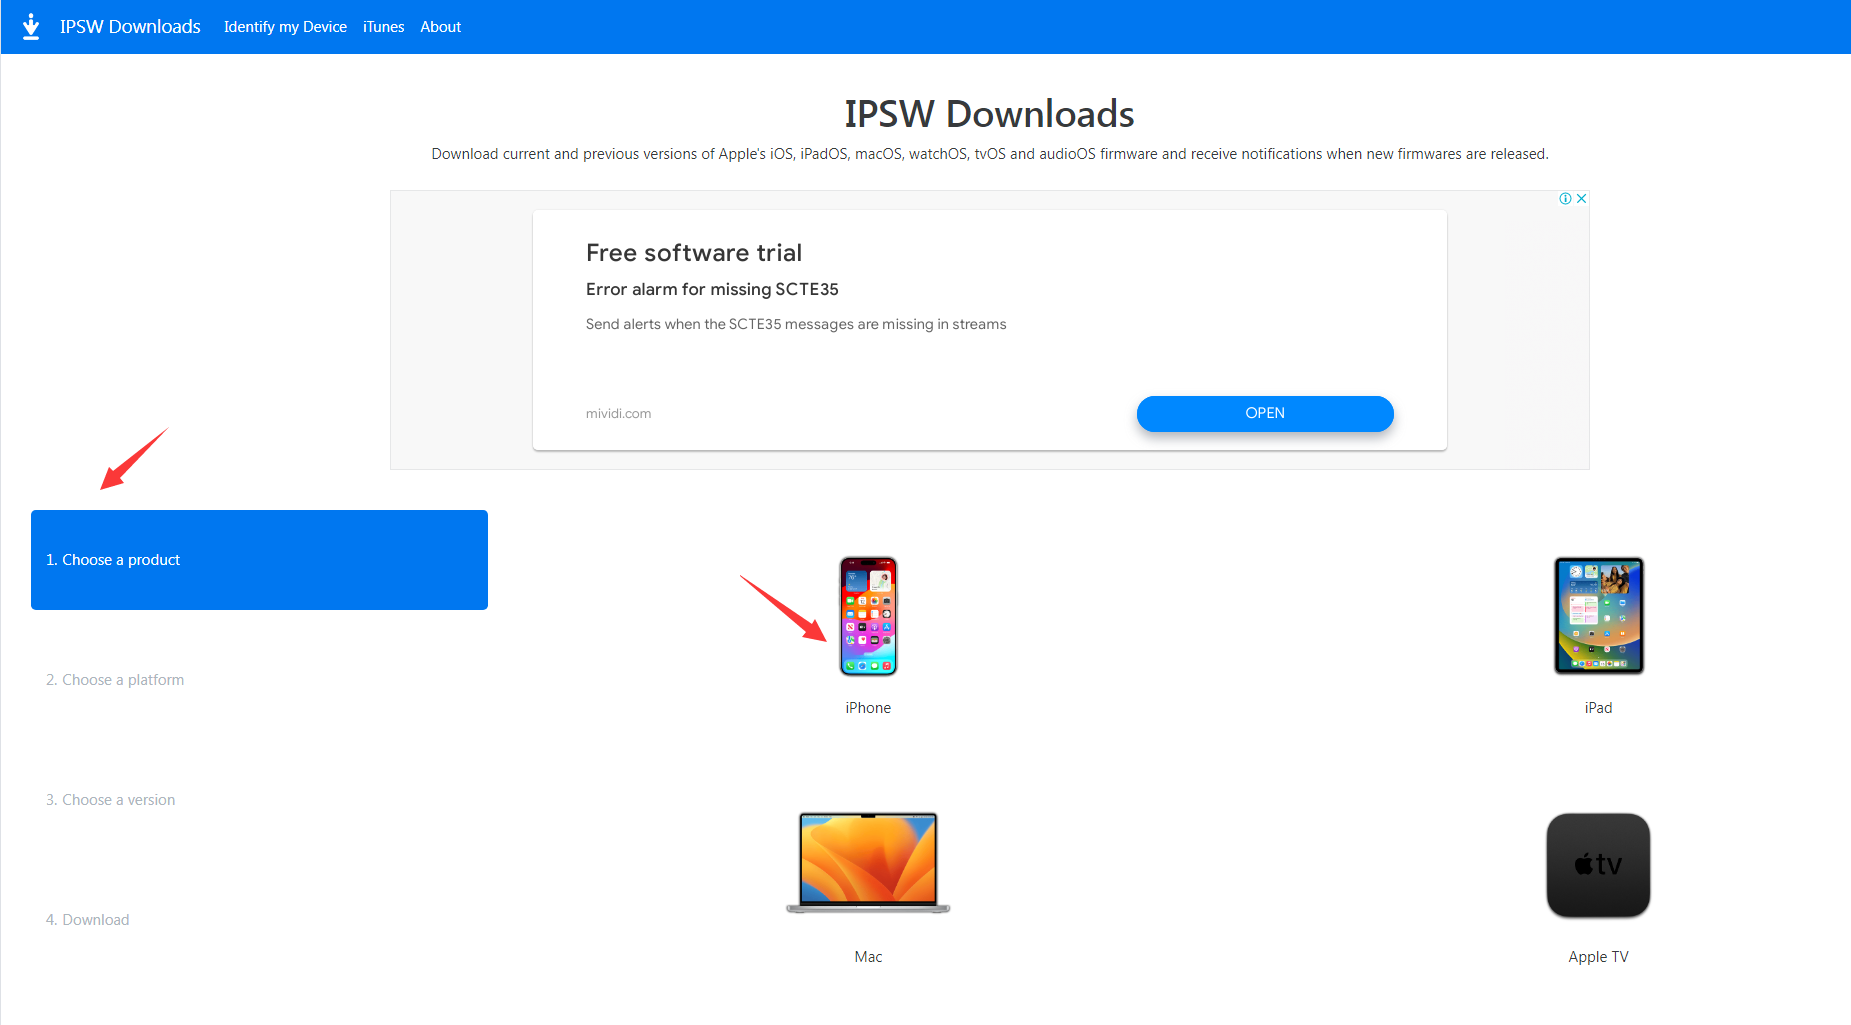
Task: Select step 1 Choose a product
Action: pyautogui.click(x=259, y=560)
